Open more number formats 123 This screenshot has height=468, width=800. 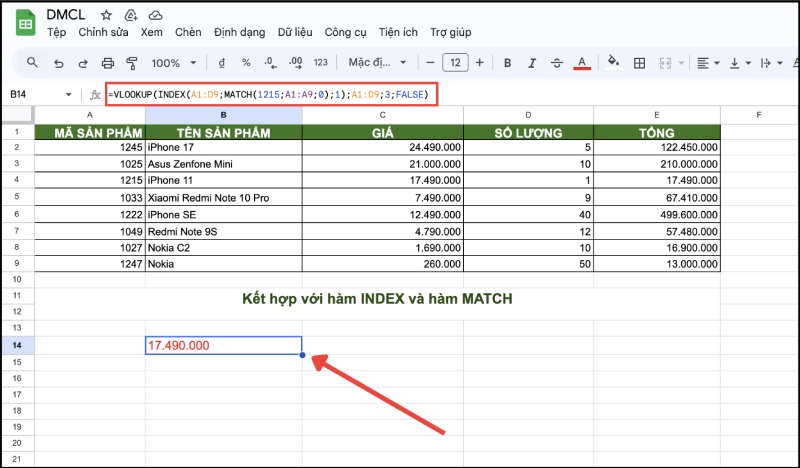pyautogui.click(x=320, y=63)
